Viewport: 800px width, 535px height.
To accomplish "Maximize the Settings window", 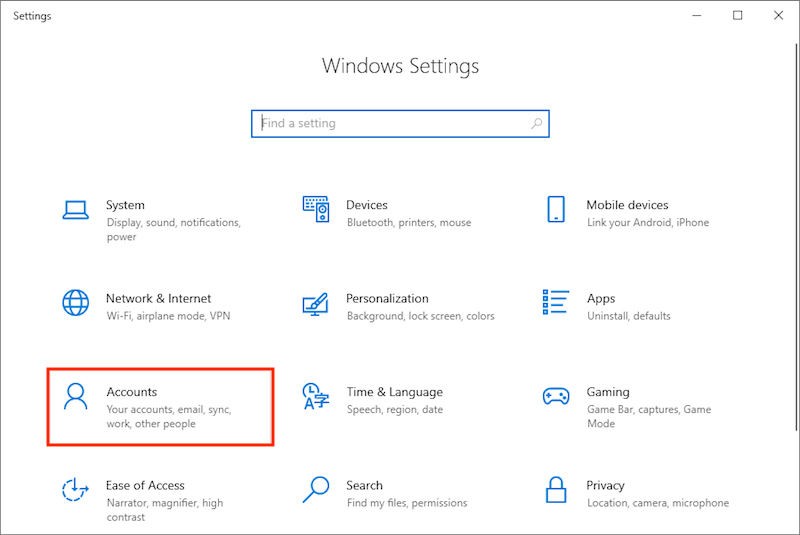I will (738, 15).
